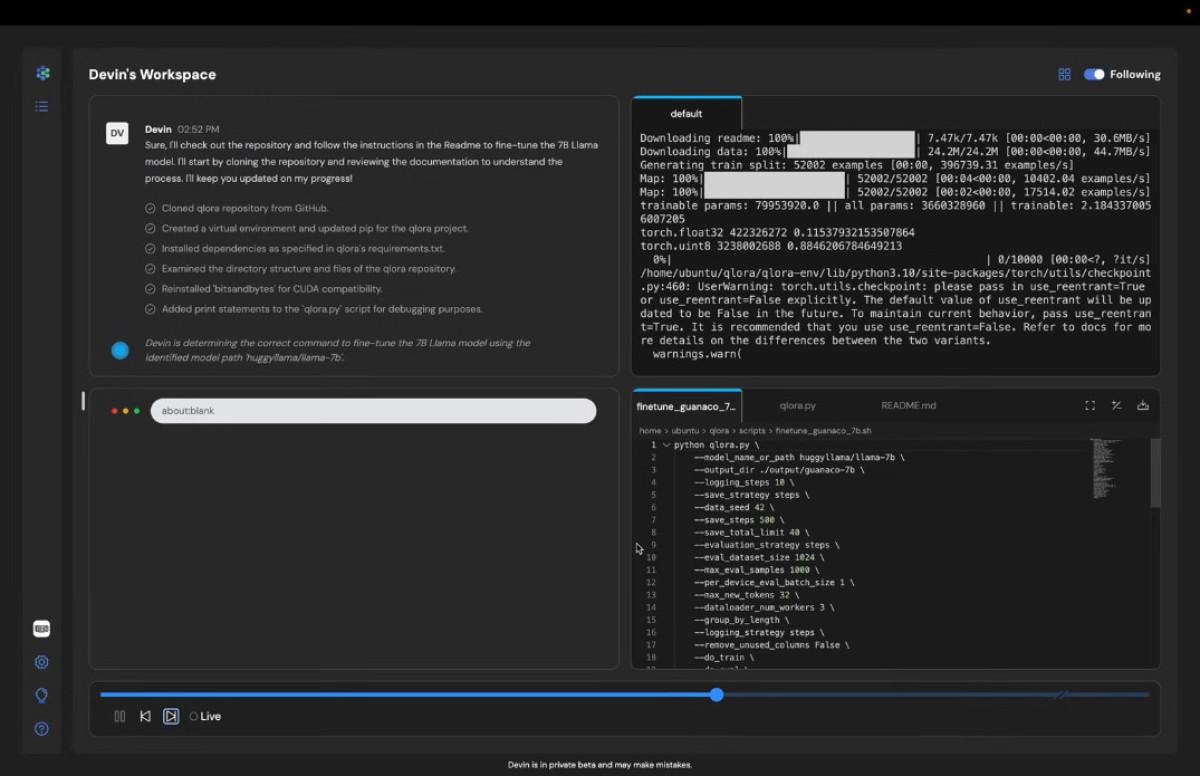This screenshot has height=776, width=1200.
Task: Skip to the previous step in timeline
Action: (x=145, y=716)
